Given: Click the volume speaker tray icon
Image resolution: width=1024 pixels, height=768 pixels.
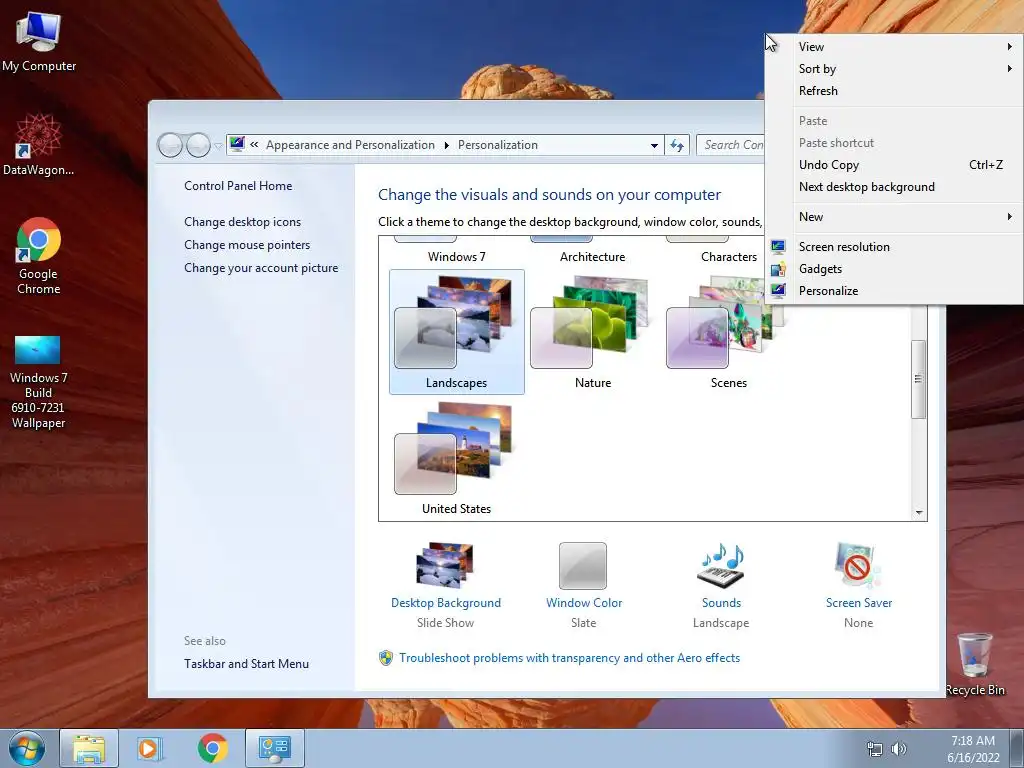Looking at the screenshot, I should pyautogui.click(x=899, y=749).
